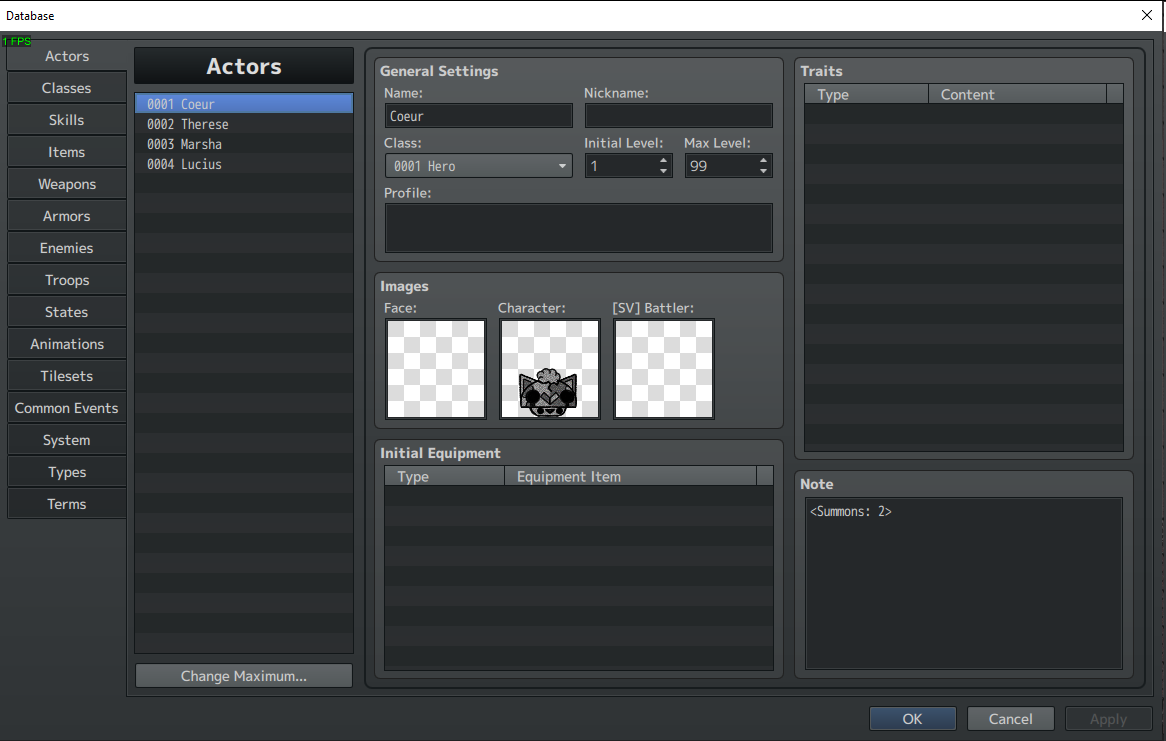Open the Skills database tab
Image resolution: width=1166 pixels, height=741 pixels.
click(67, 120)
